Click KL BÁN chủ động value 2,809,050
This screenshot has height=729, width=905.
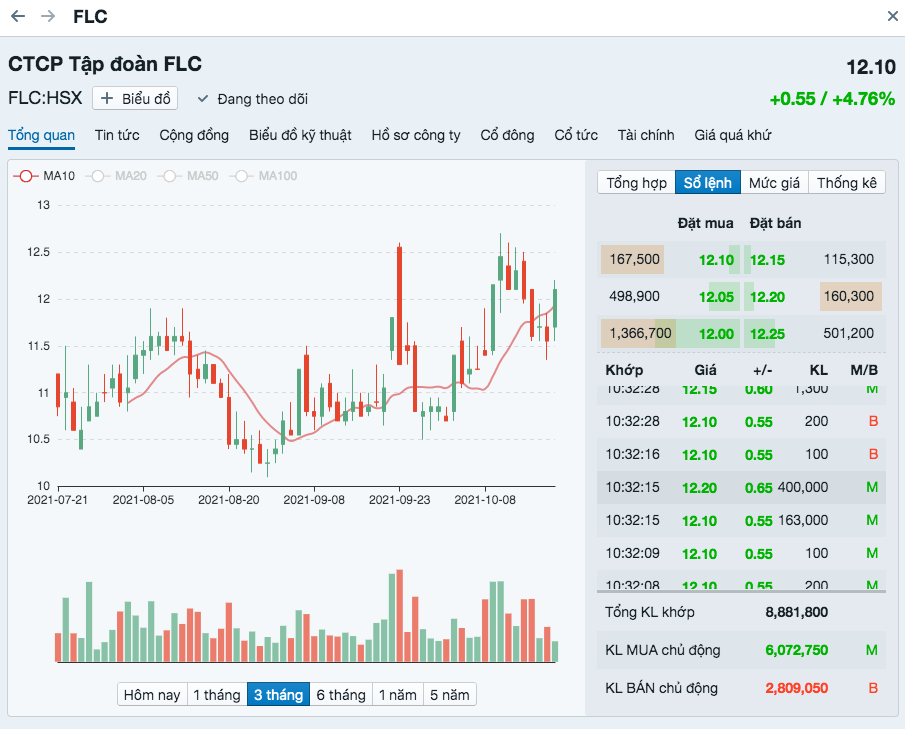pos(796,689)
